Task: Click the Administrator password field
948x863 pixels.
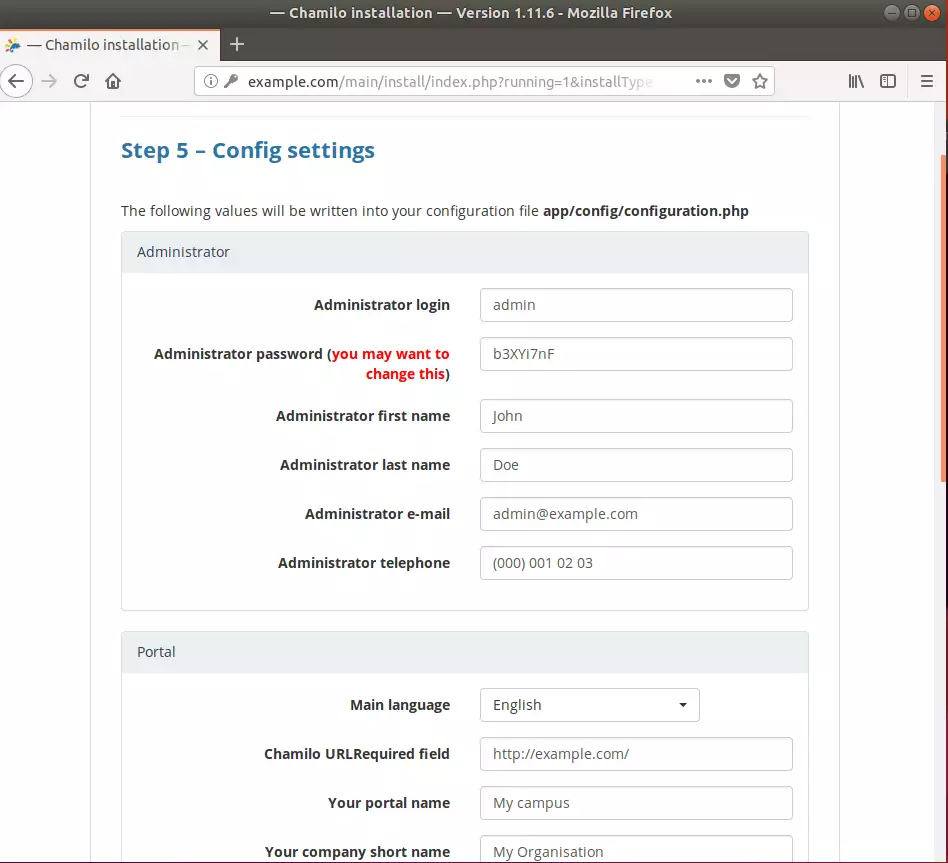Action: (636, 354)
